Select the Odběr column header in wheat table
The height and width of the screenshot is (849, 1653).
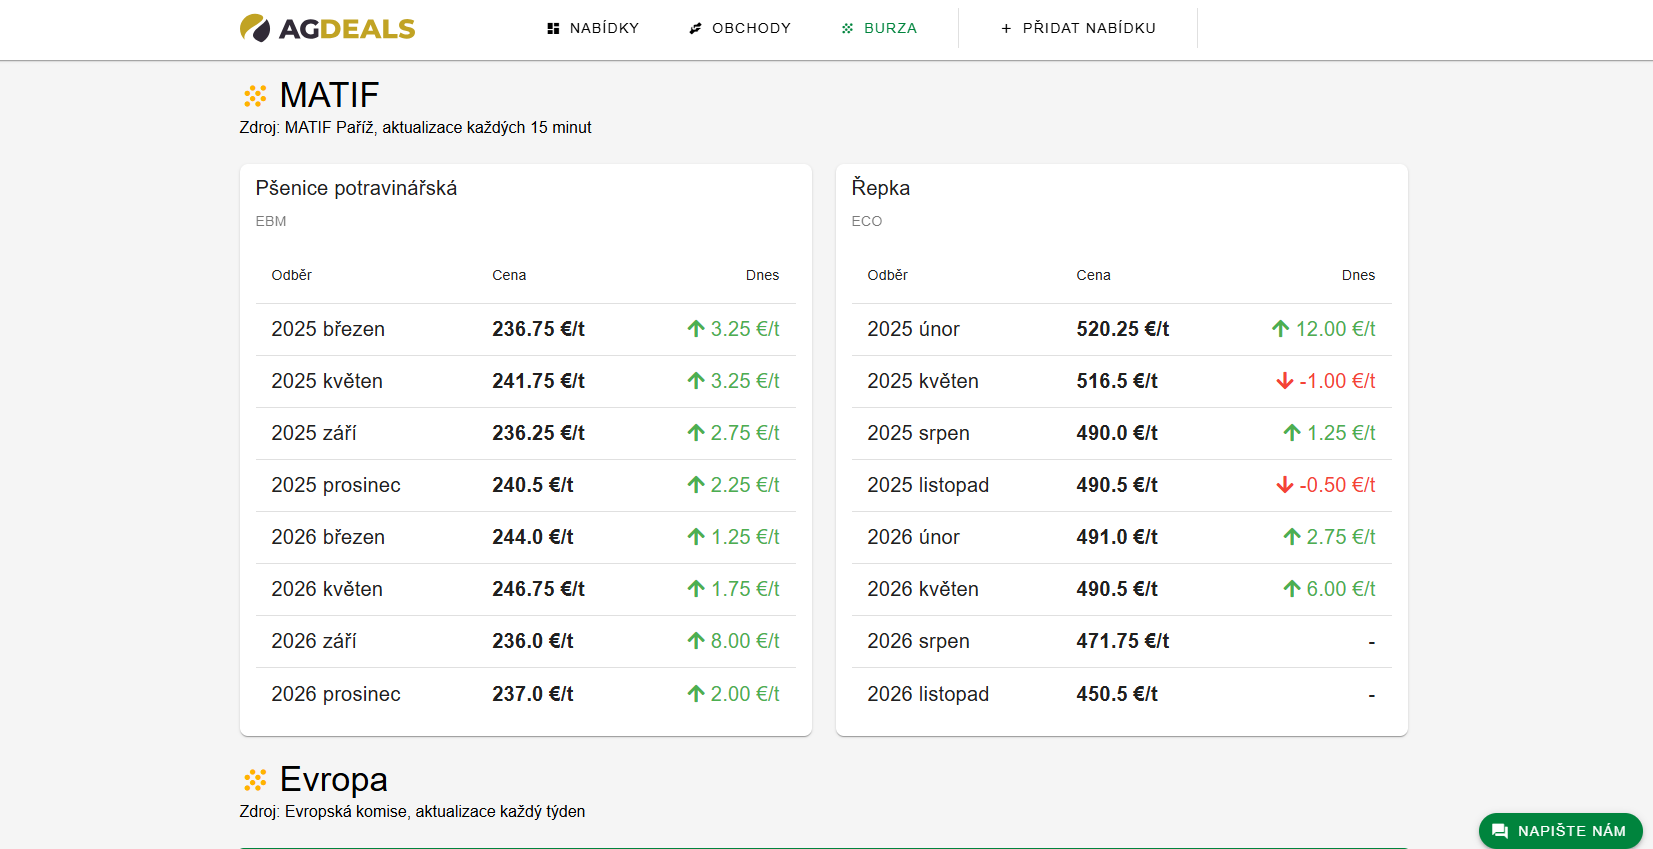click(291, 275)
